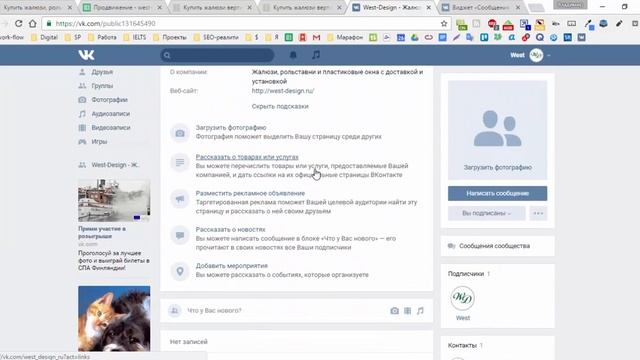Bookmark this page with star icon
This screenshot has width=640, height=360.
coord(444,24)
